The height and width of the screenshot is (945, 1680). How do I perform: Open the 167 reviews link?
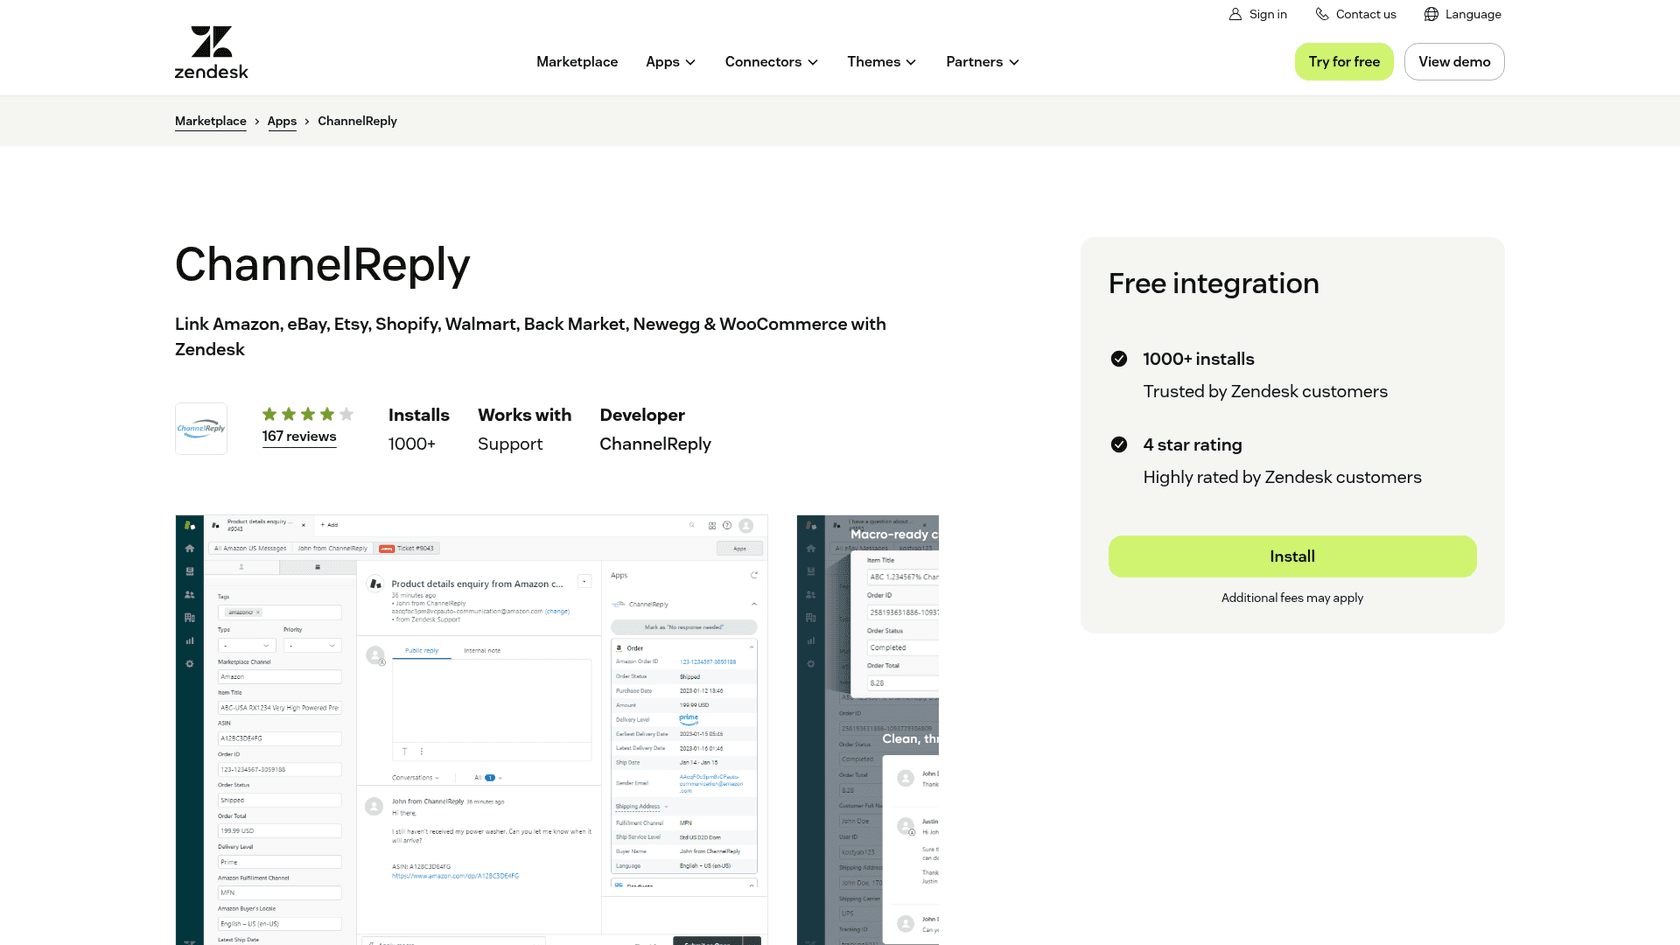(x=299, y=437)
